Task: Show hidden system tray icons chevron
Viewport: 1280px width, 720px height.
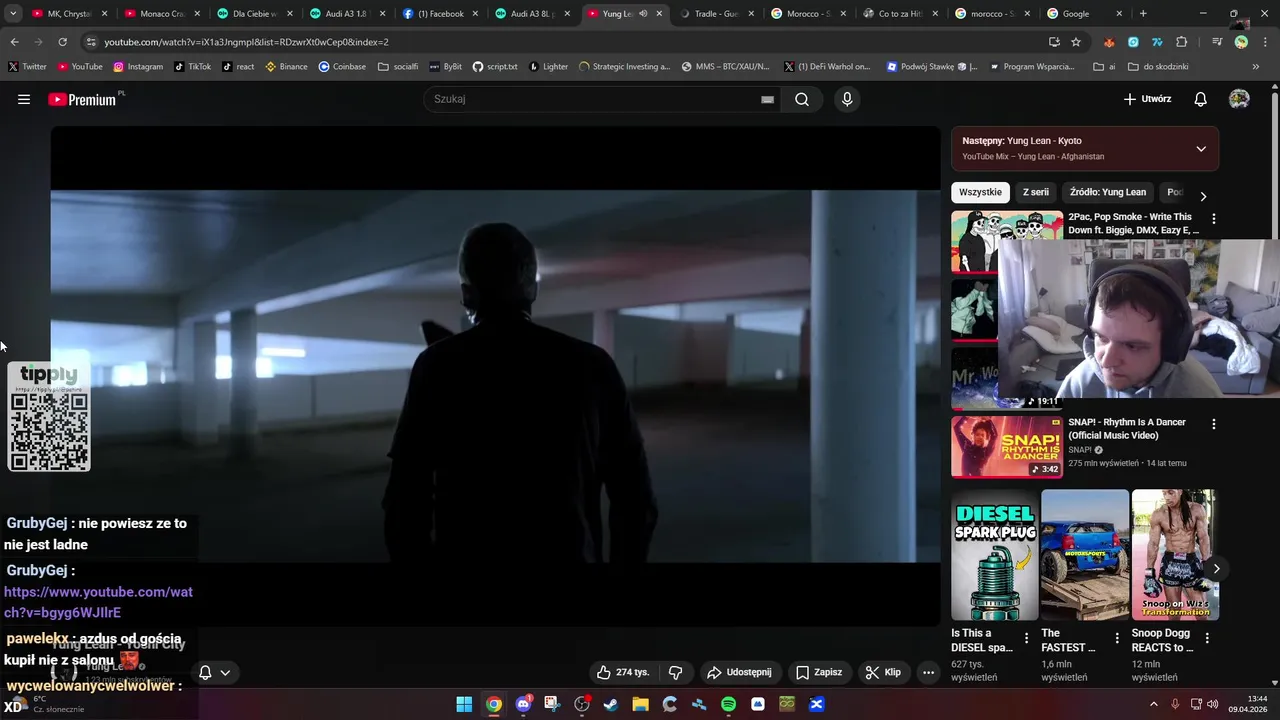Action: pyautogui.click(x=1153, y=704)
